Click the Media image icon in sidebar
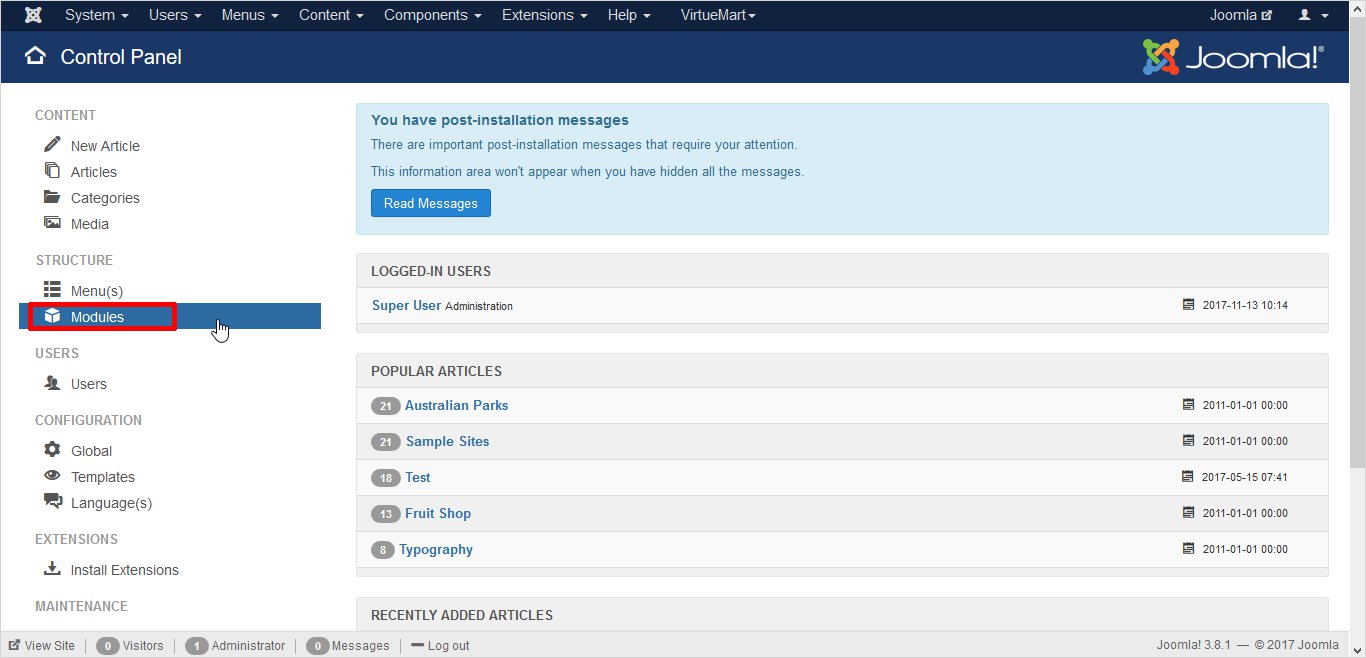Screen dimensions: 1366x658 (52, 223)
